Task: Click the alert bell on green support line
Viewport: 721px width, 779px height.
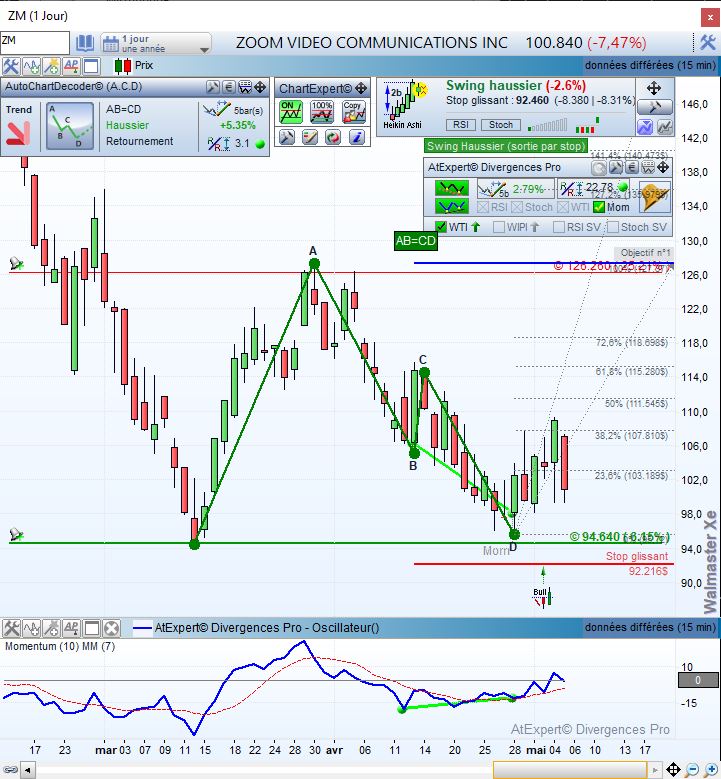Action: click(16, 534)
